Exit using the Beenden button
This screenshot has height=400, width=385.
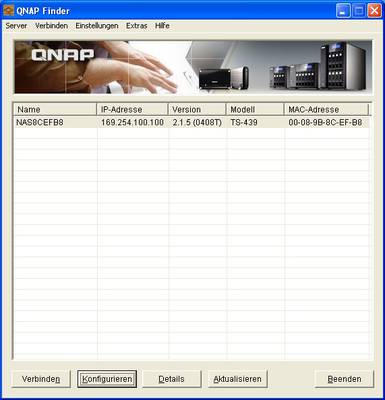tap(344, 379)
